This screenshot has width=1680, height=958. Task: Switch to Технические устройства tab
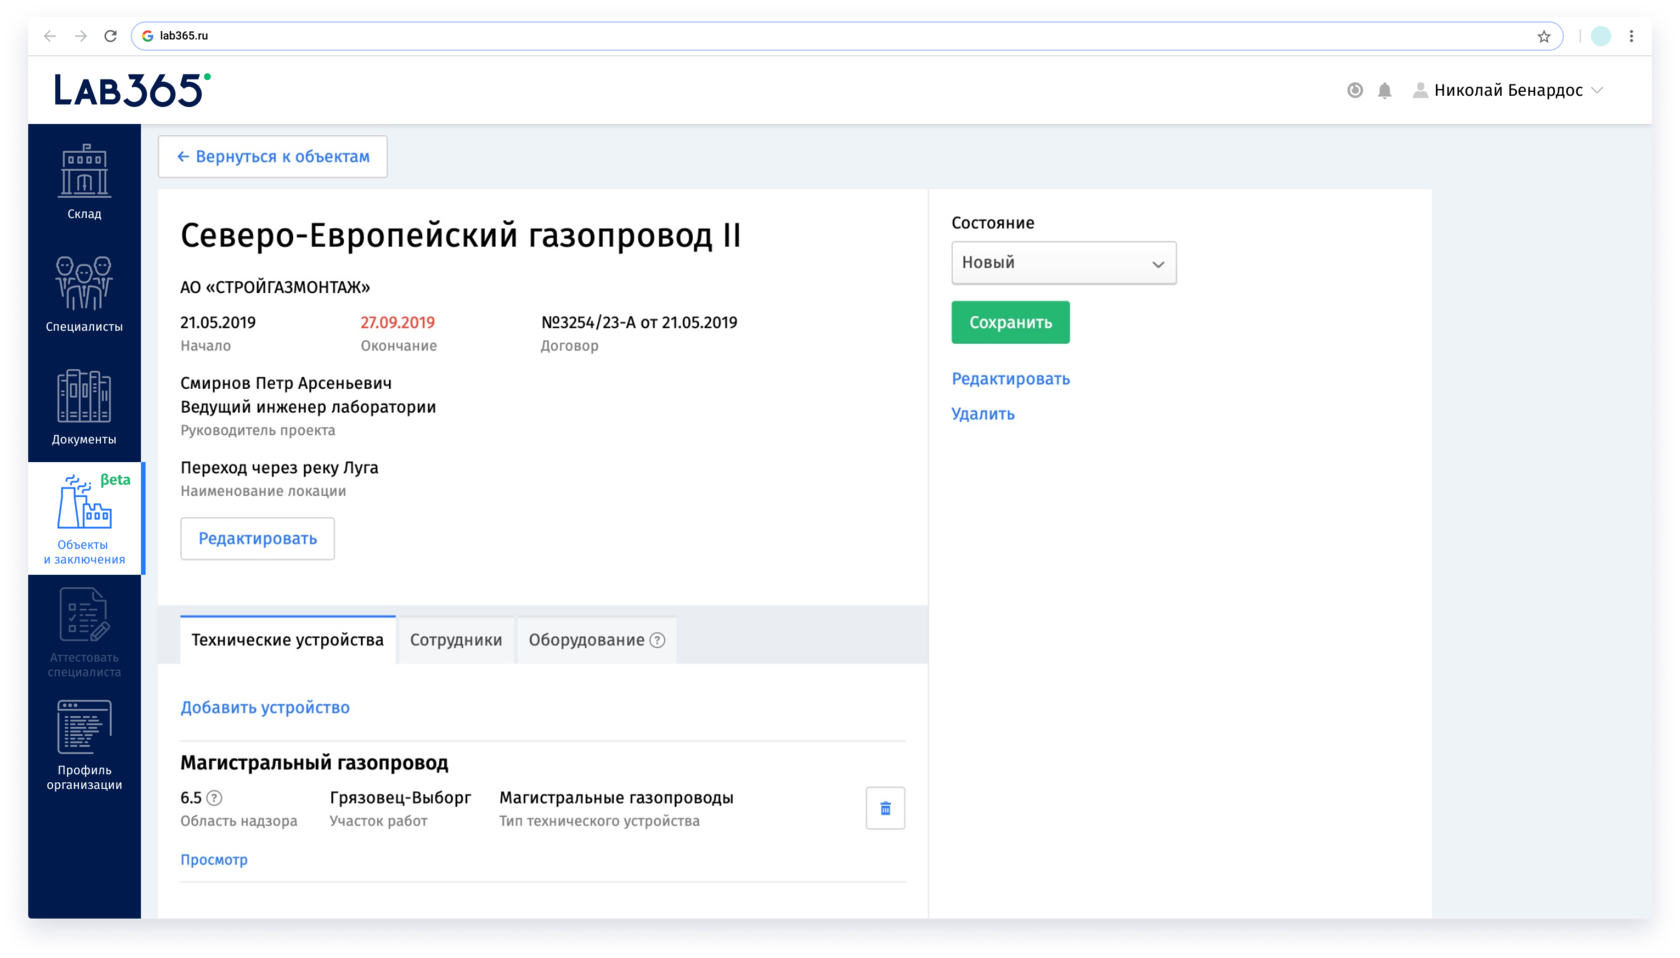[x=288, y=640]
